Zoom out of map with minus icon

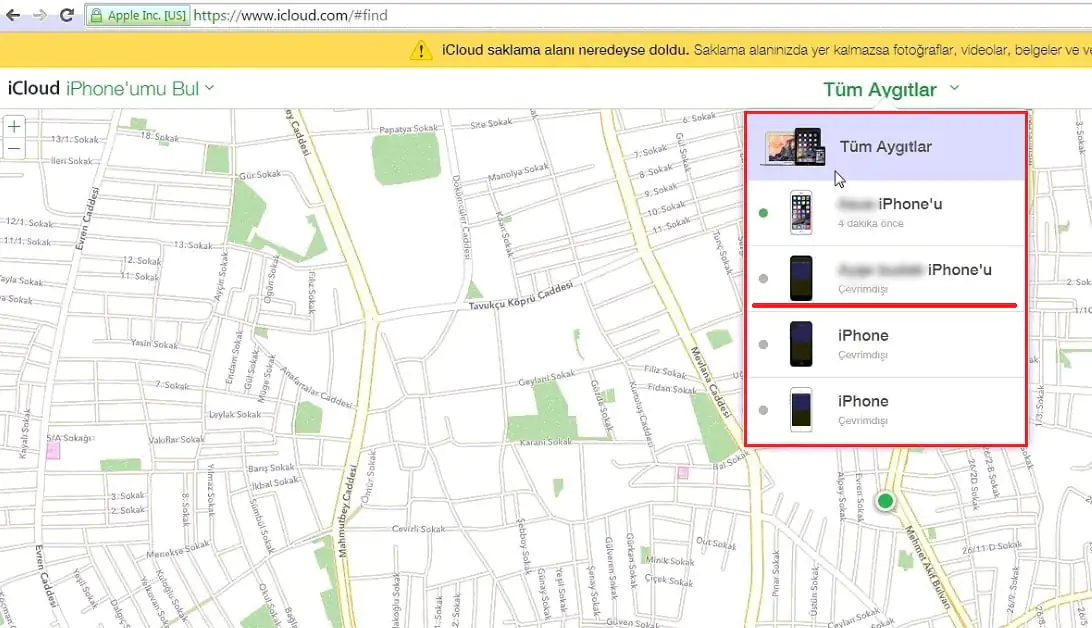pos(14,146)
